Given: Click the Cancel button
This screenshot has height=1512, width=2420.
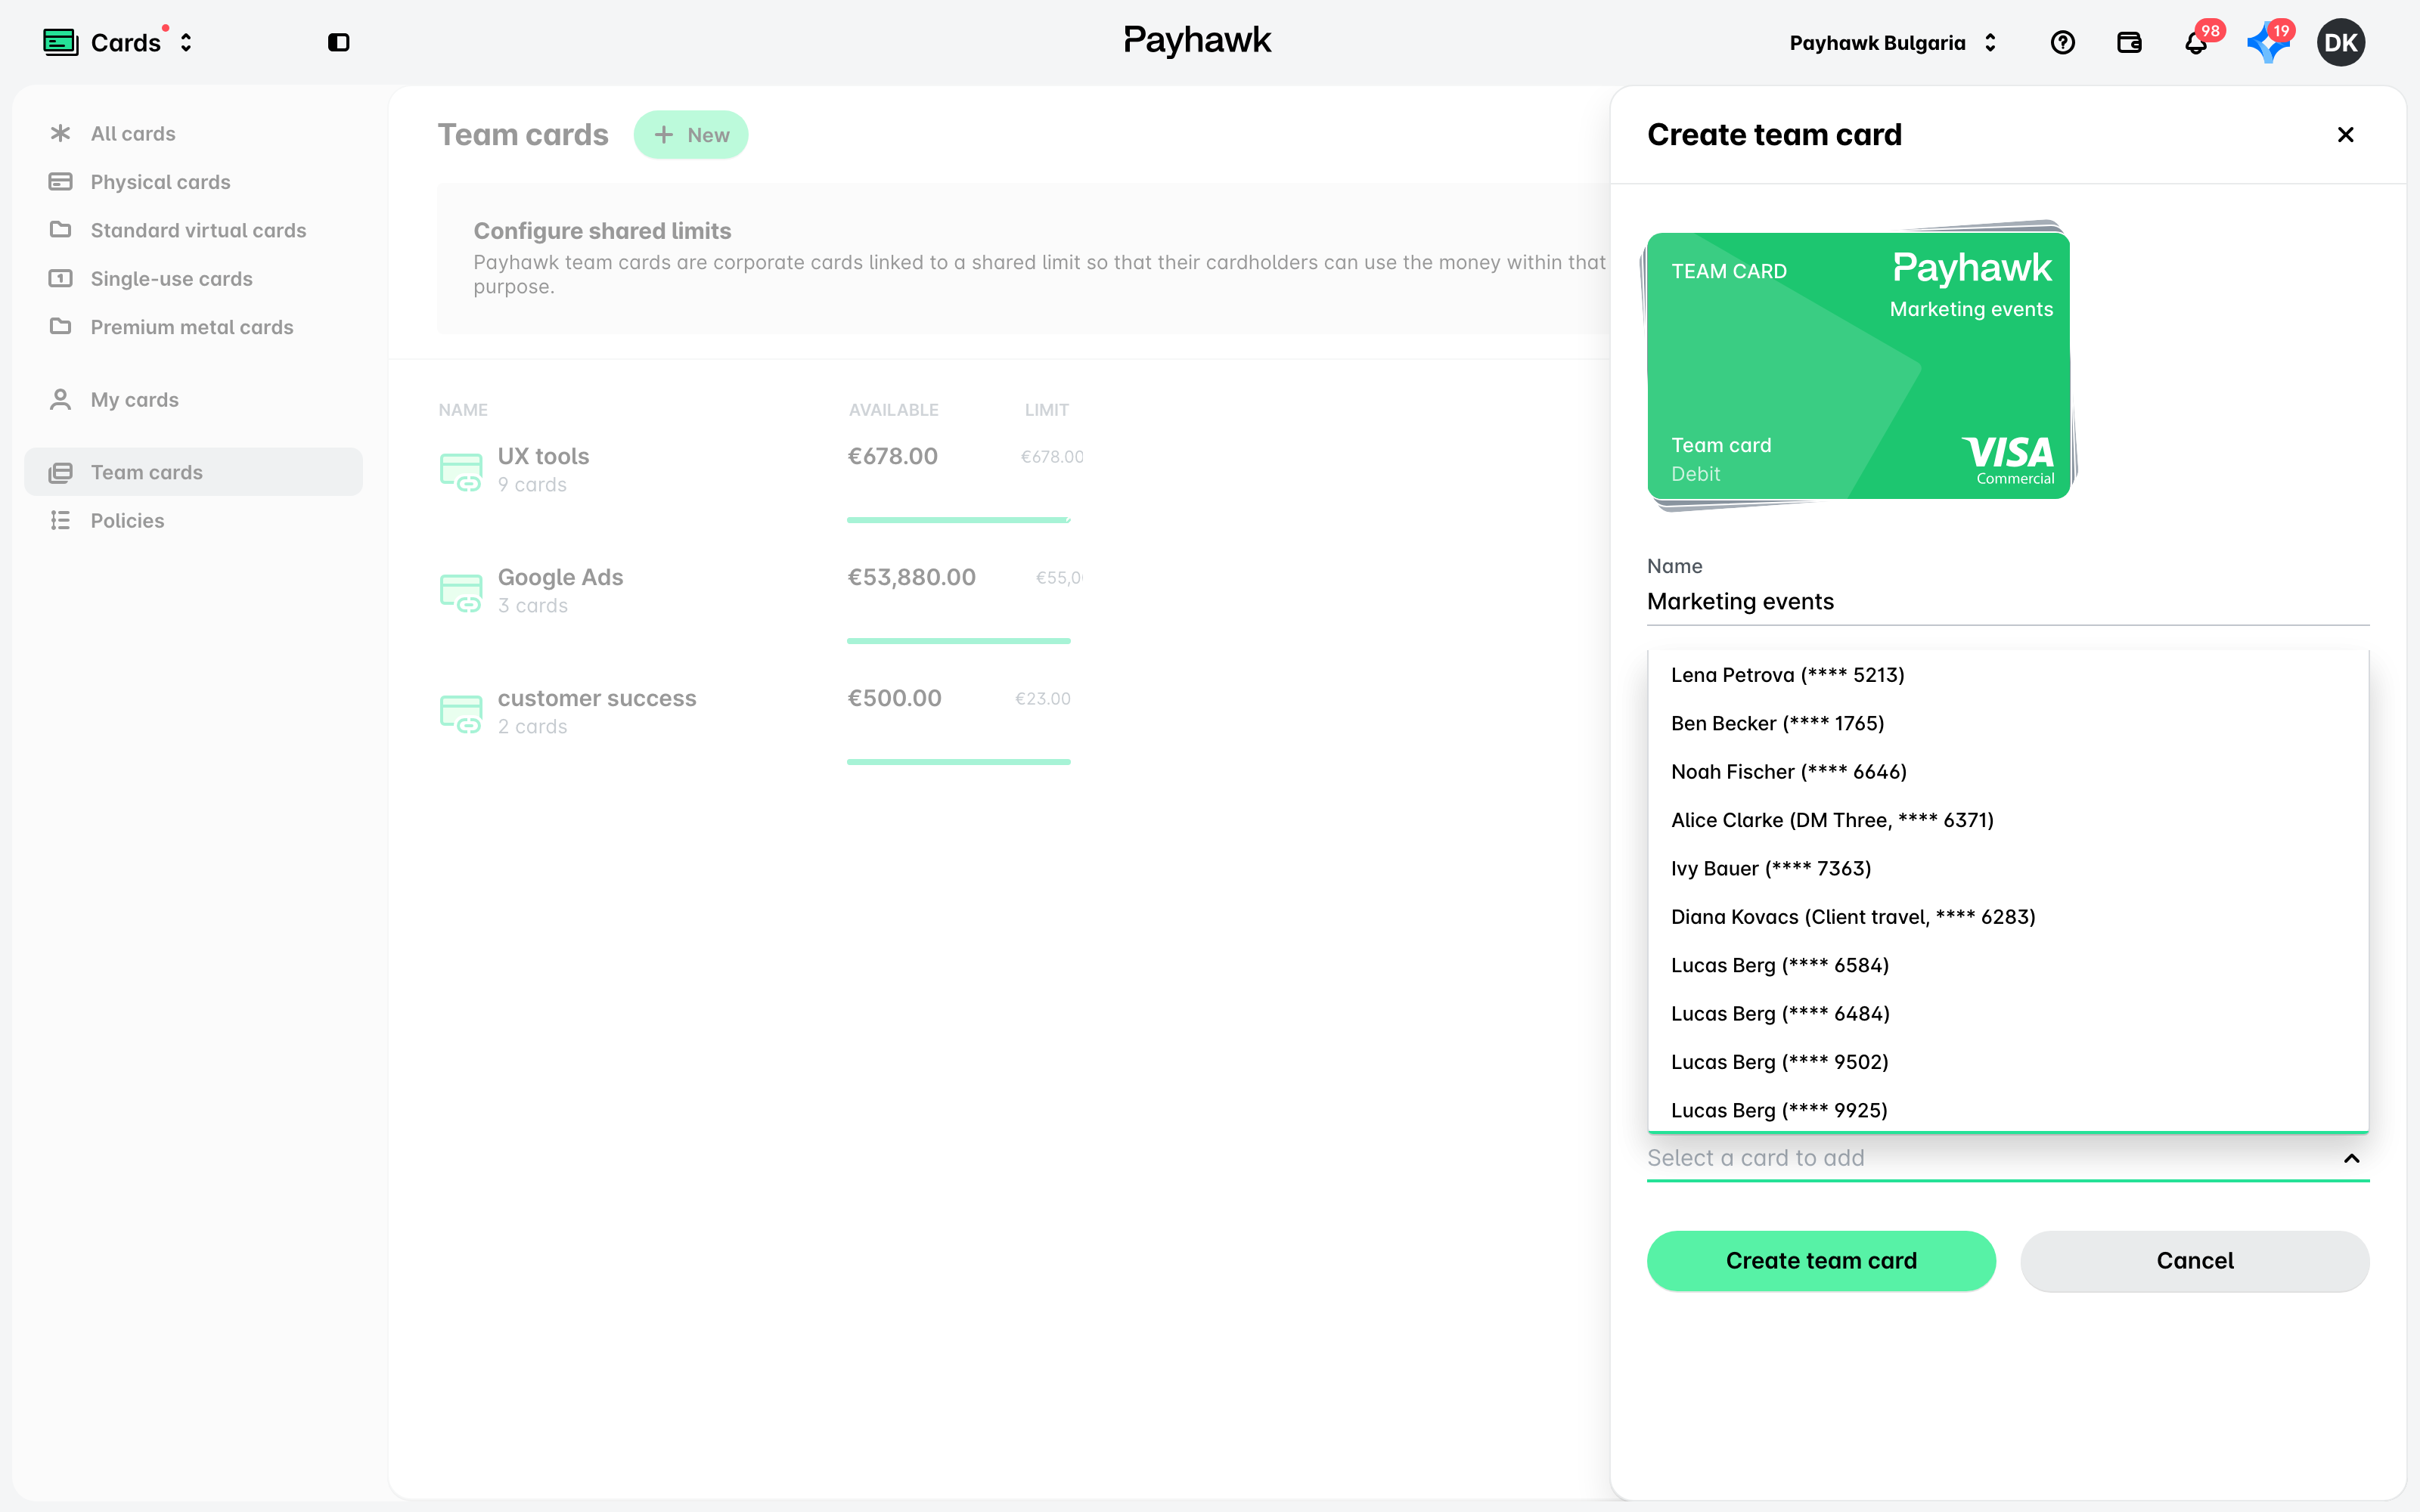Looking at the screenshot, I should coord(2194,1261).
